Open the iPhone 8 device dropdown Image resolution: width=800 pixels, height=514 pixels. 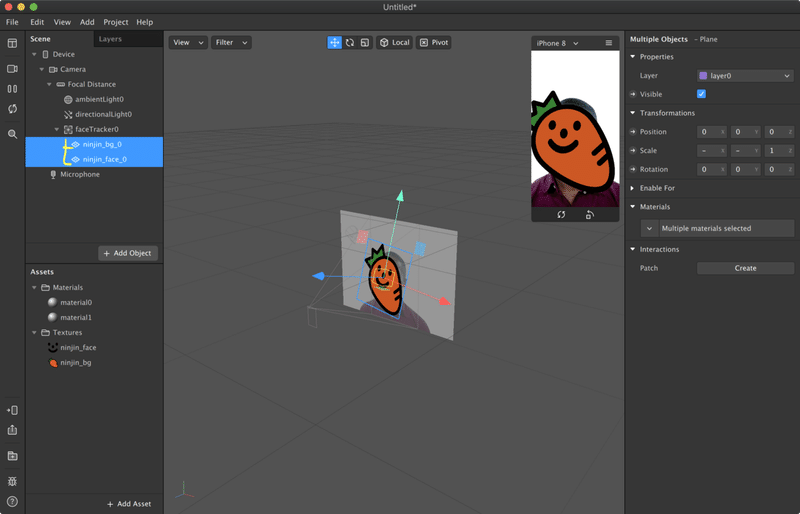pos(558,43)
